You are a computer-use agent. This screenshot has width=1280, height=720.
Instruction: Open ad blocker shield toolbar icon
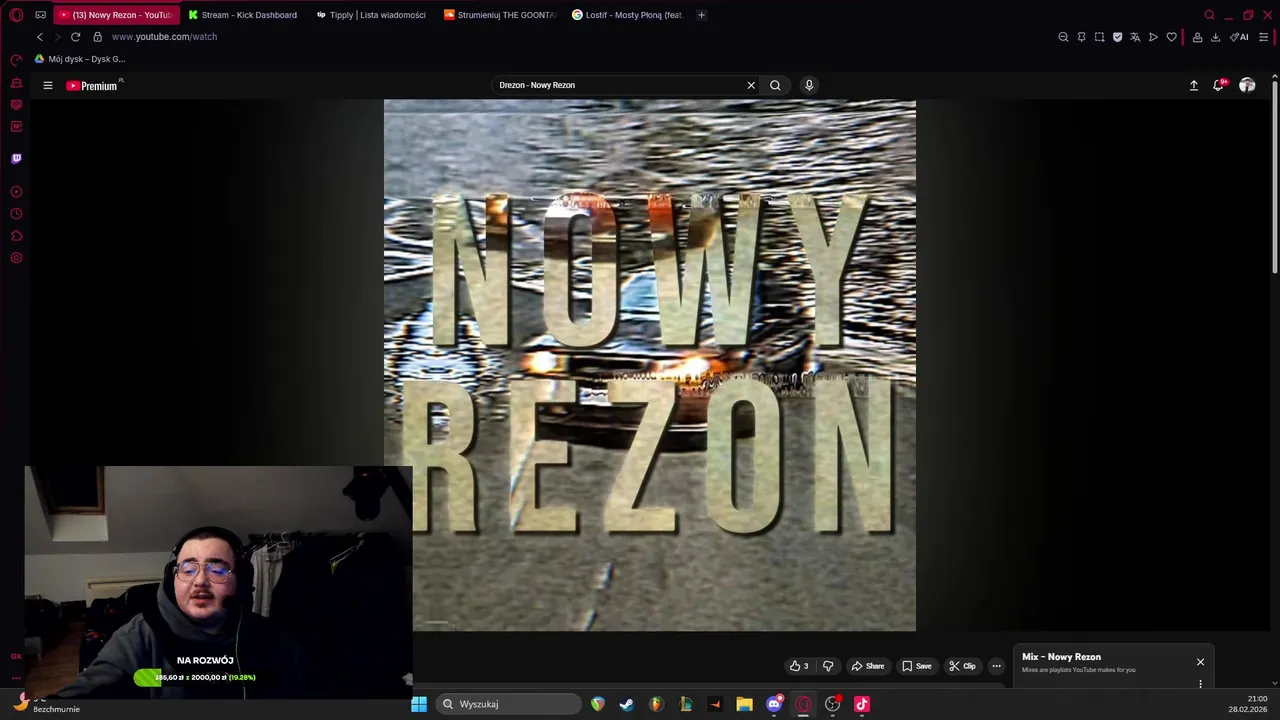[x=1117, y=37]
